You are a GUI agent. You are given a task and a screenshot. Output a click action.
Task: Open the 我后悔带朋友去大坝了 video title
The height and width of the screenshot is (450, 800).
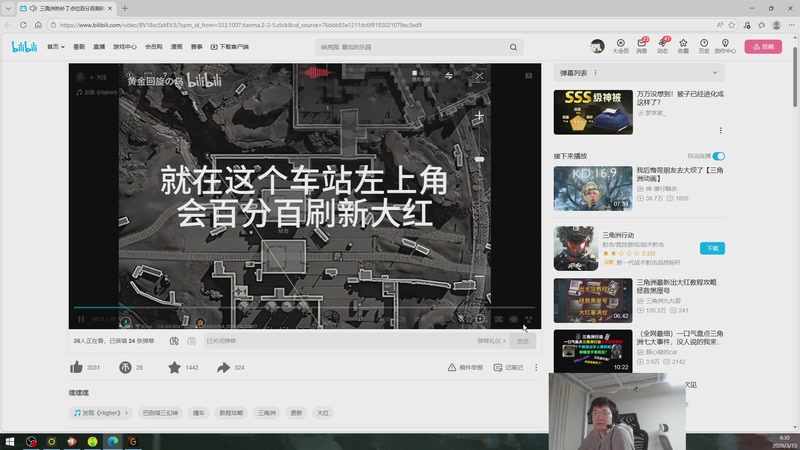[680, 174]
